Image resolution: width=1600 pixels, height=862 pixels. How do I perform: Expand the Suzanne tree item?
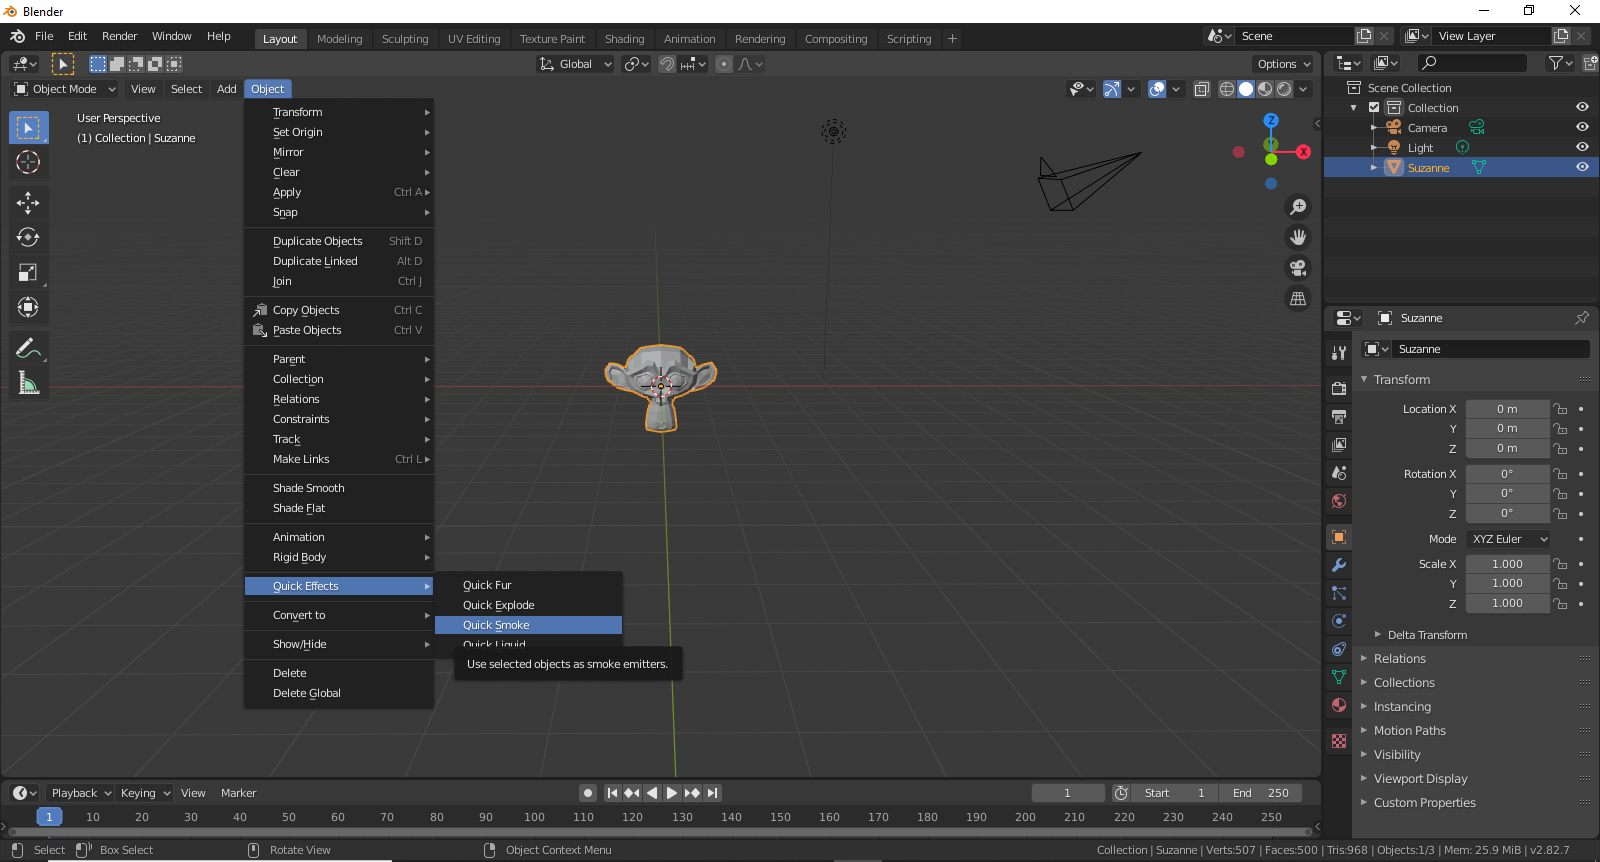tap(1374, 168)
